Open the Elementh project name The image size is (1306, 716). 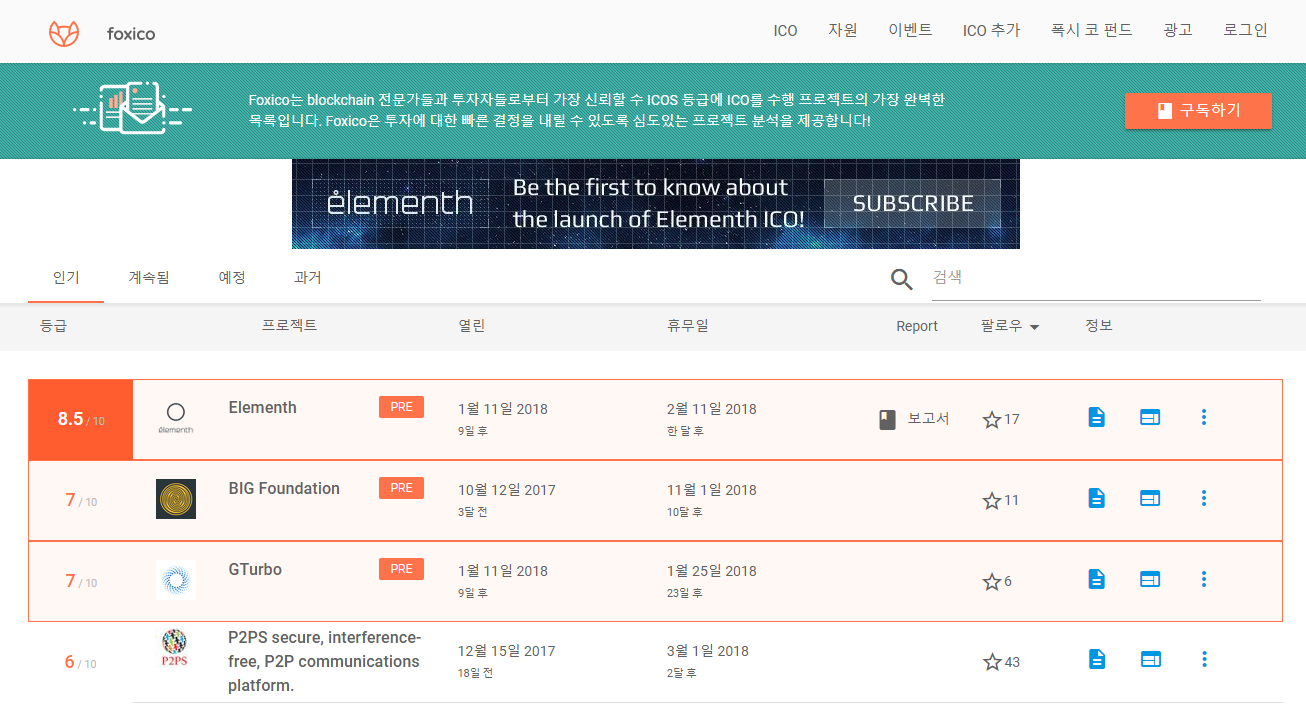263,407
